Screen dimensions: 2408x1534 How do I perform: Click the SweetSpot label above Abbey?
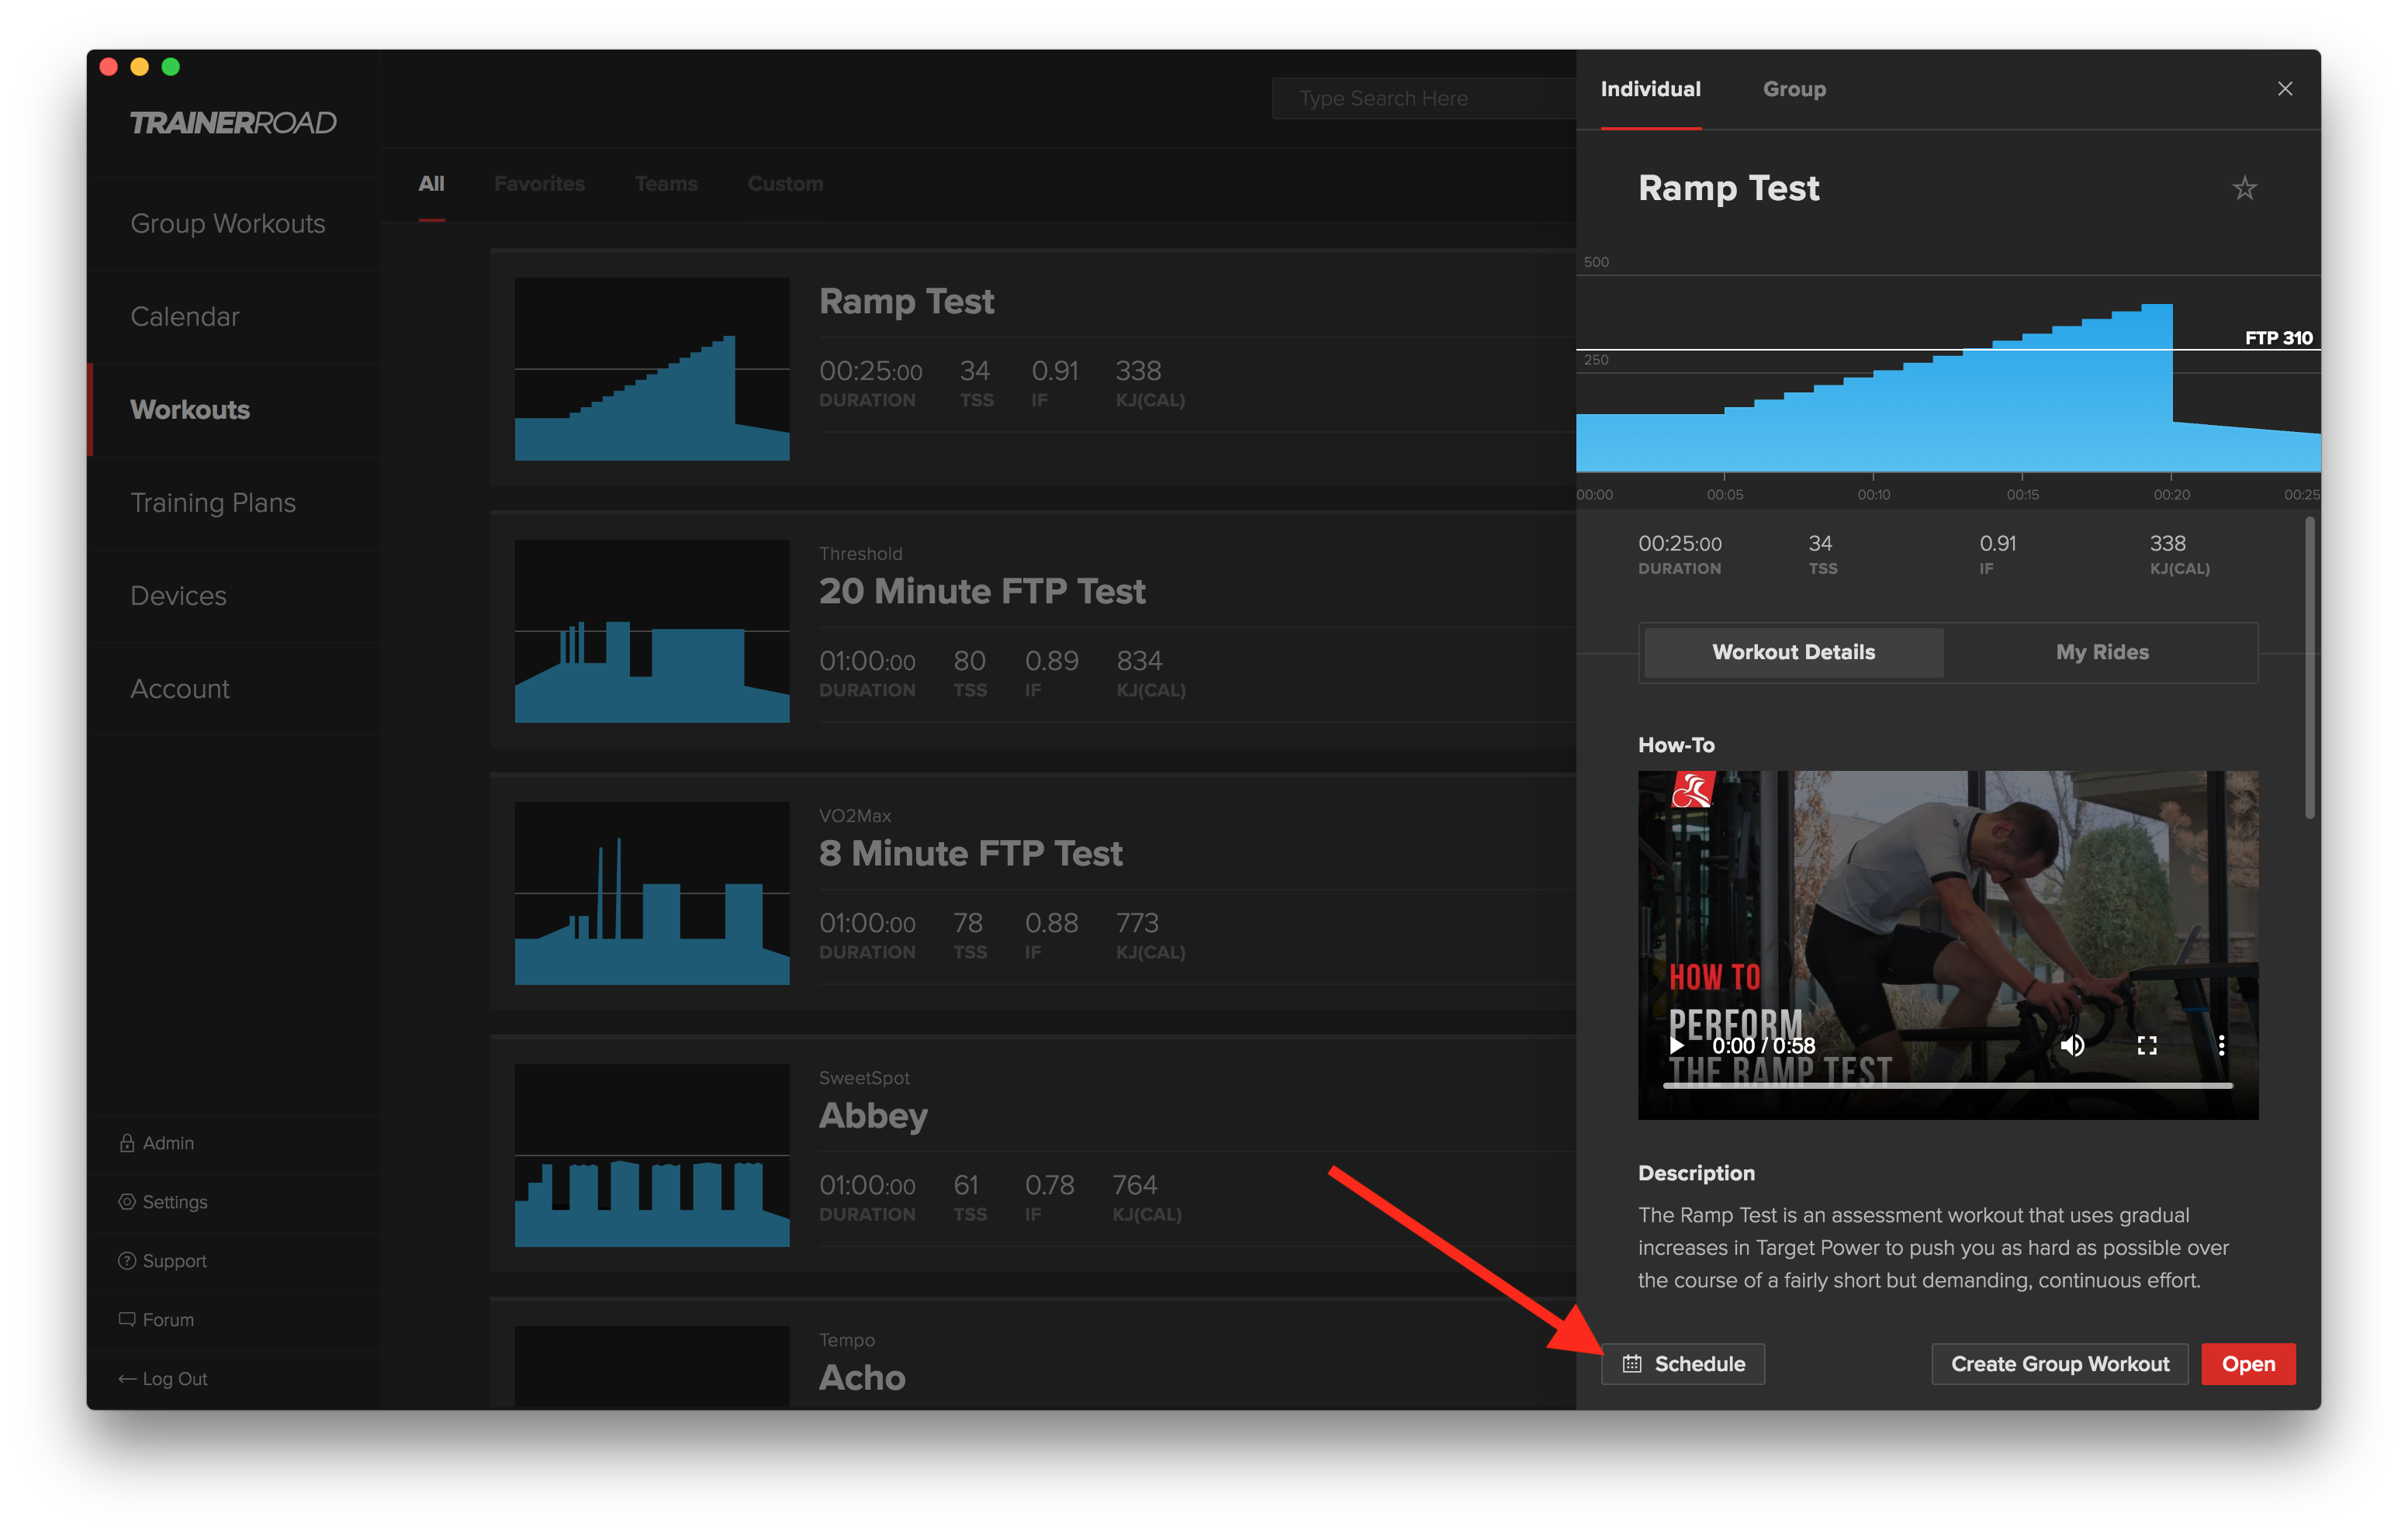tap(864, 1078)
